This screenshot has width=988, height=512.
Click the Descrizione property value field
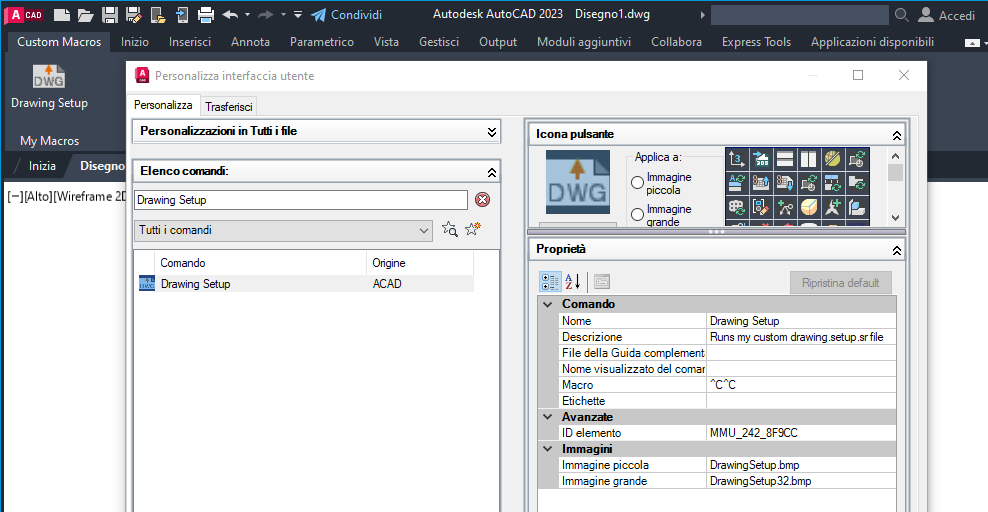click(801, 337)
